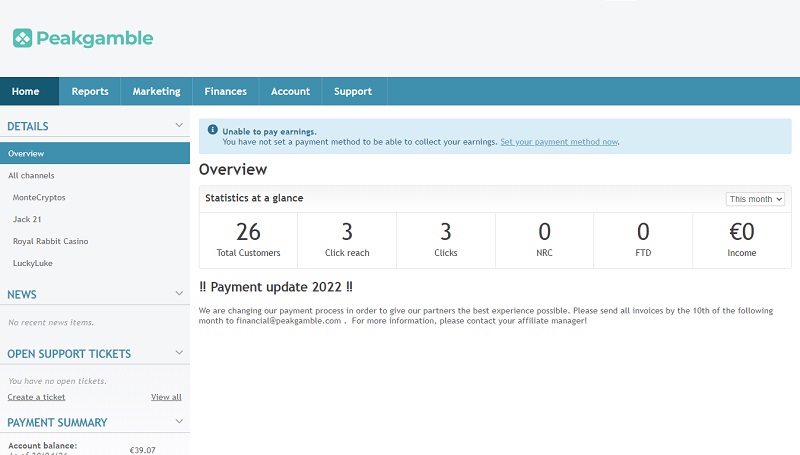The width and height of the screenshot is (800, 455).
Task: Click the €39.07 balance amount
Action: point(142,450)
